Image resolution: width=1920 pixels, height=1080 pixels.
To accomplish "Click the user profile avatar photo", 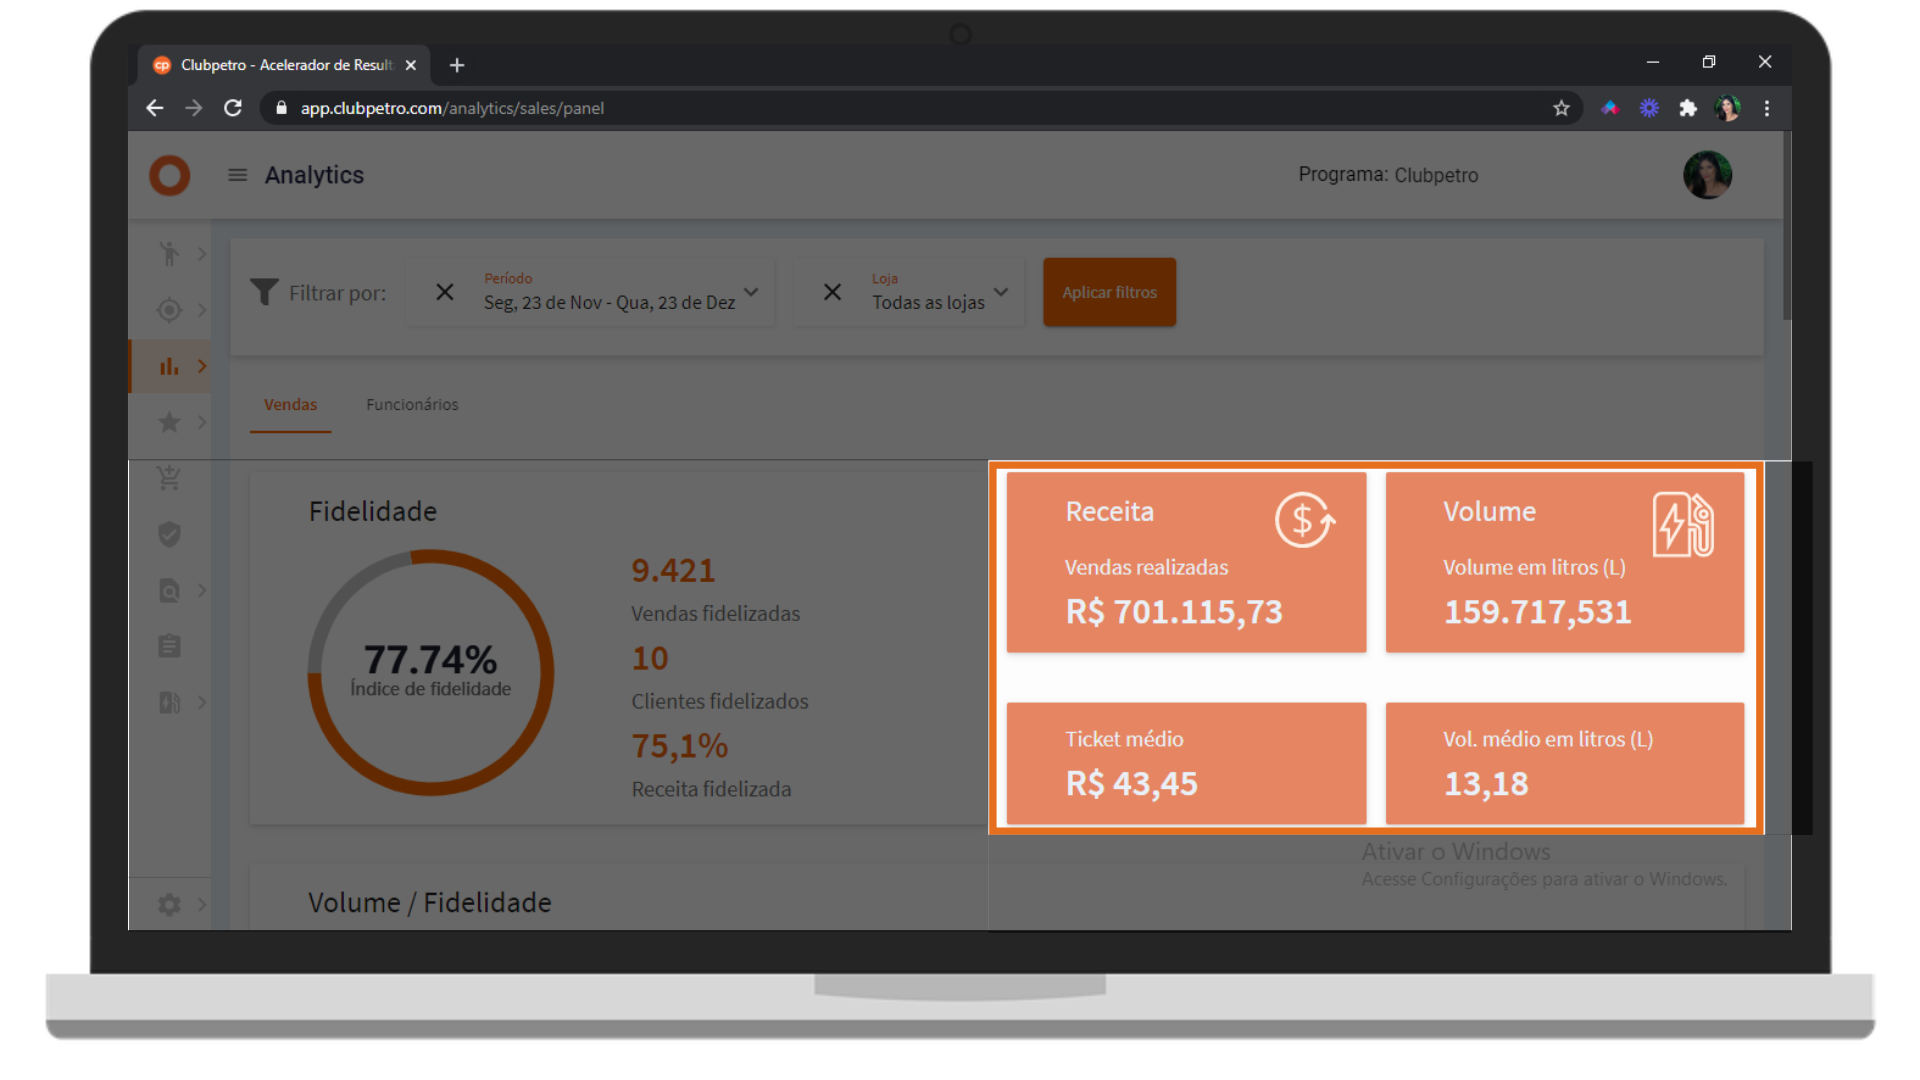I will pyautogui.click(x=1707, y=175).
